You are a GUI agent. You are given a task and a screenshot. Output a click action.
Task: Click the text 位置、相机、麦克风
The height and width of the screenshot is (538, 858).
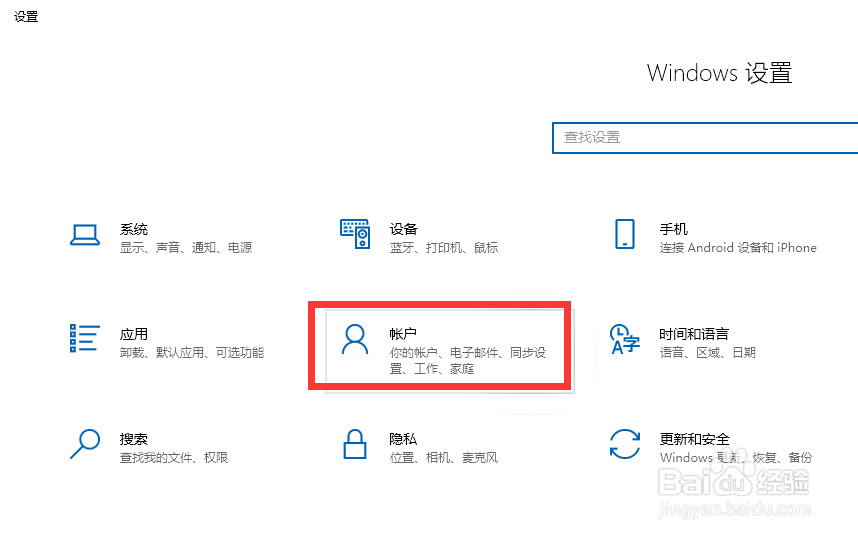444,458
